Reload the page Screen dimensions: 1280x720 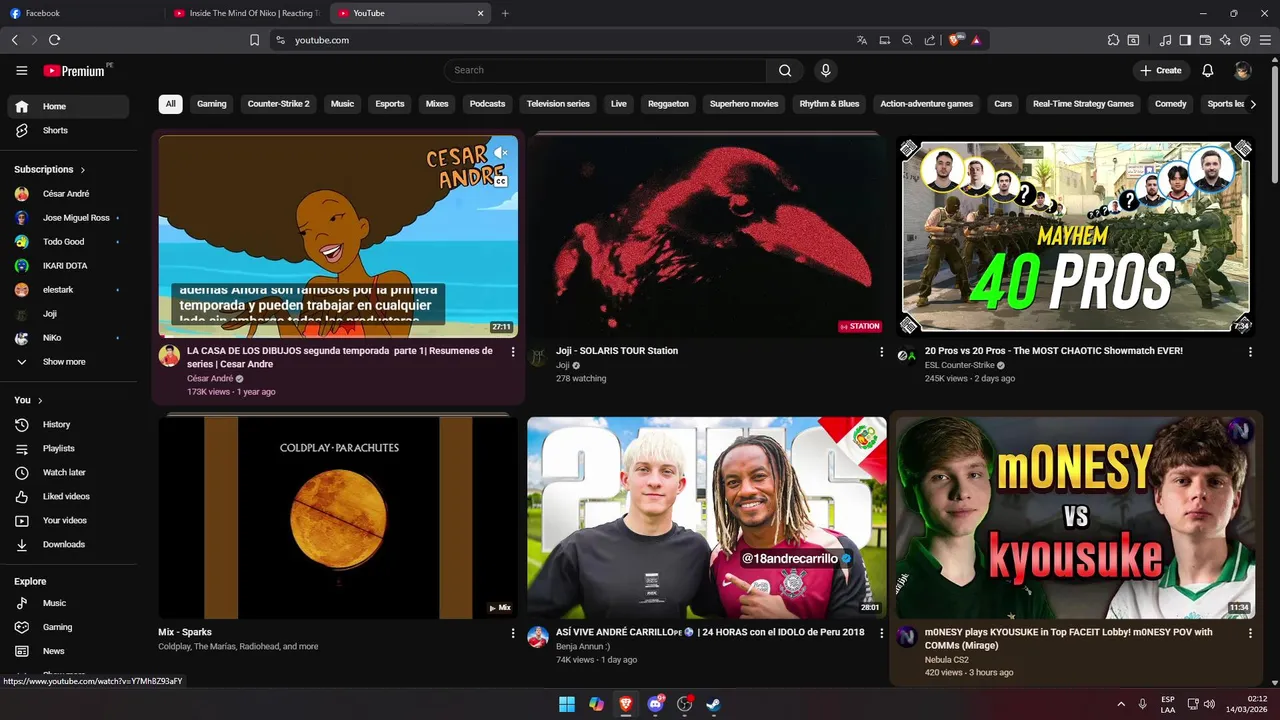click(x=54, y=40)
